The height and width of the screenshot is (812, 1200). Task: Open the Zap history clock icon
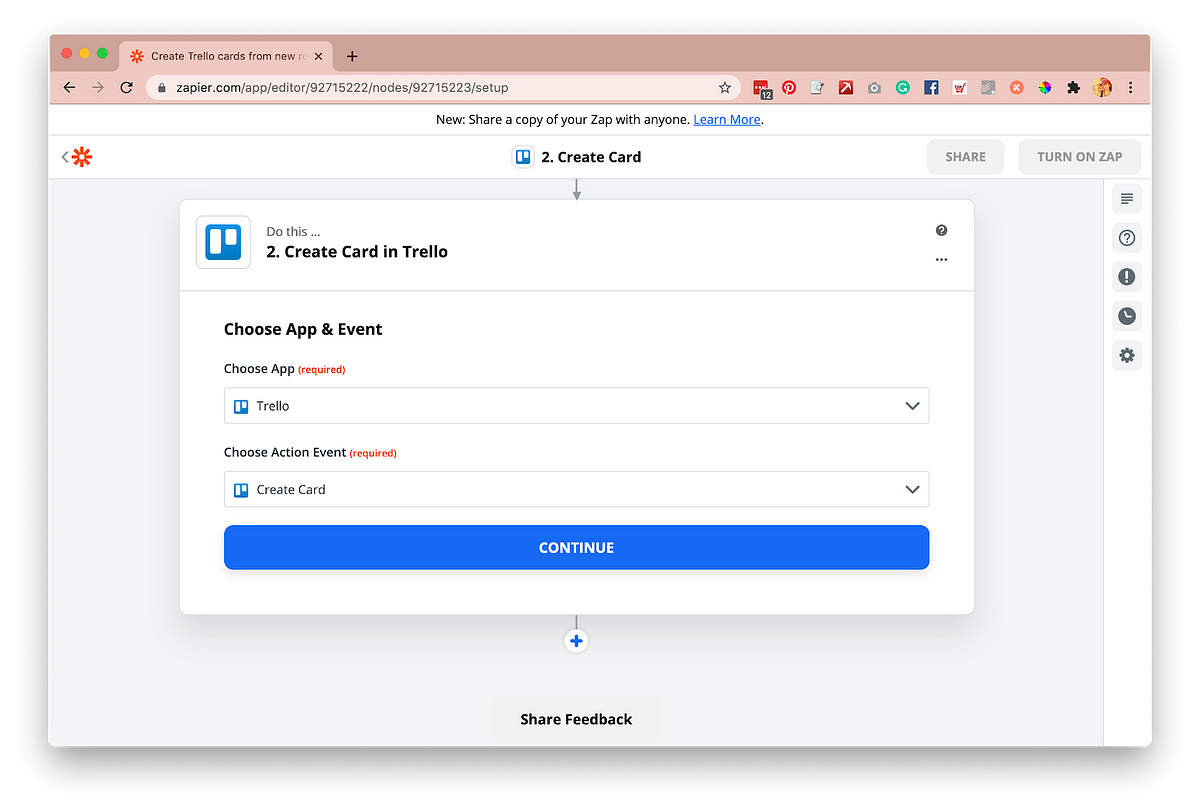(x=1127, y=316)
